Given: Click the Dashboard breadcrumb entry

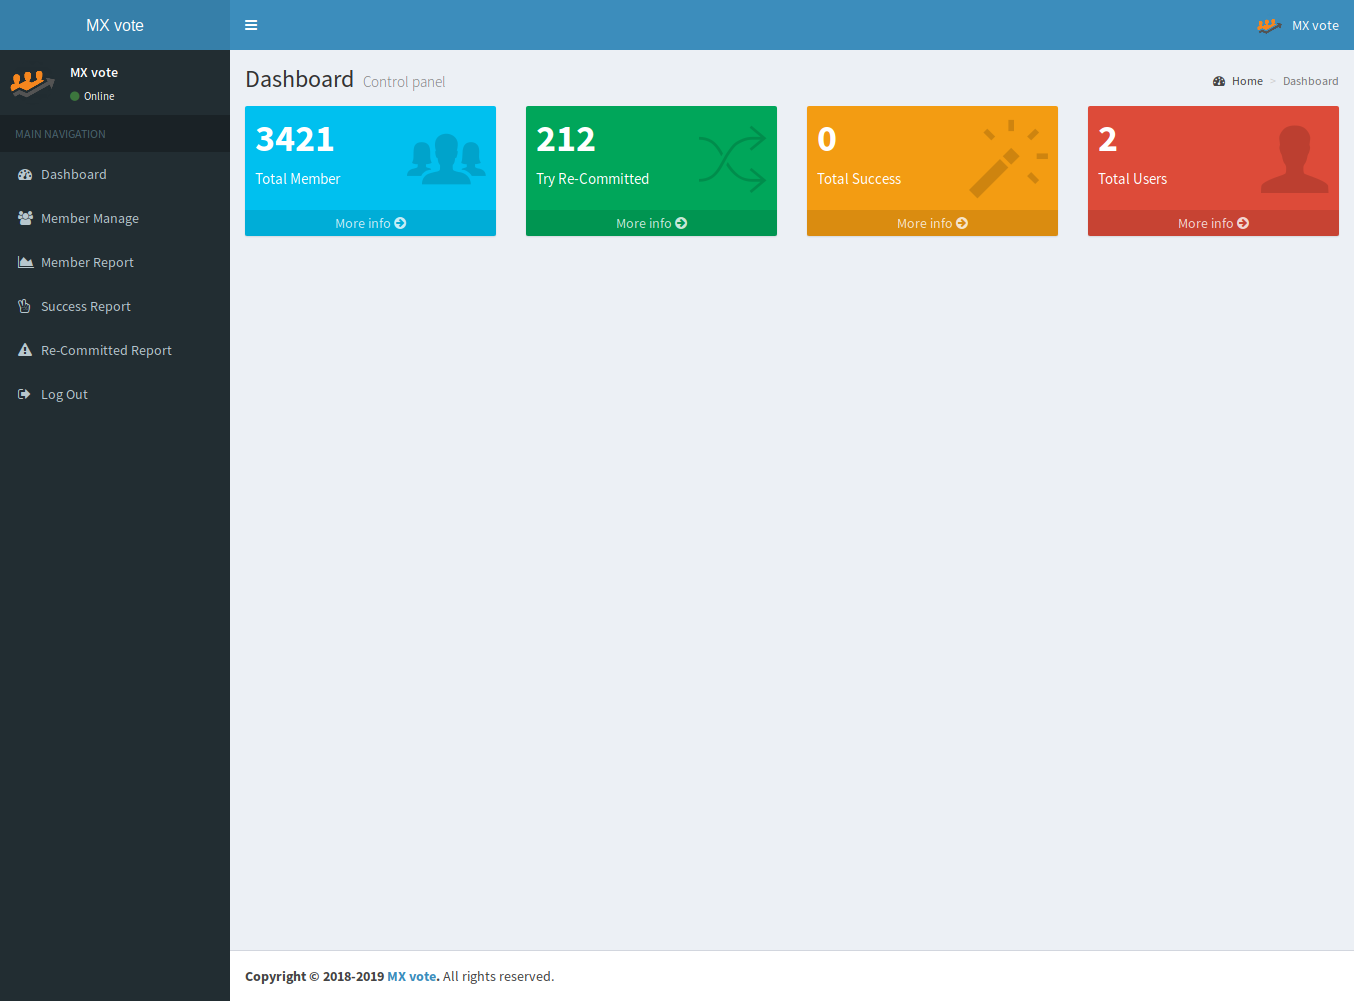Looking at the screenshot, I should point(1311,81).
